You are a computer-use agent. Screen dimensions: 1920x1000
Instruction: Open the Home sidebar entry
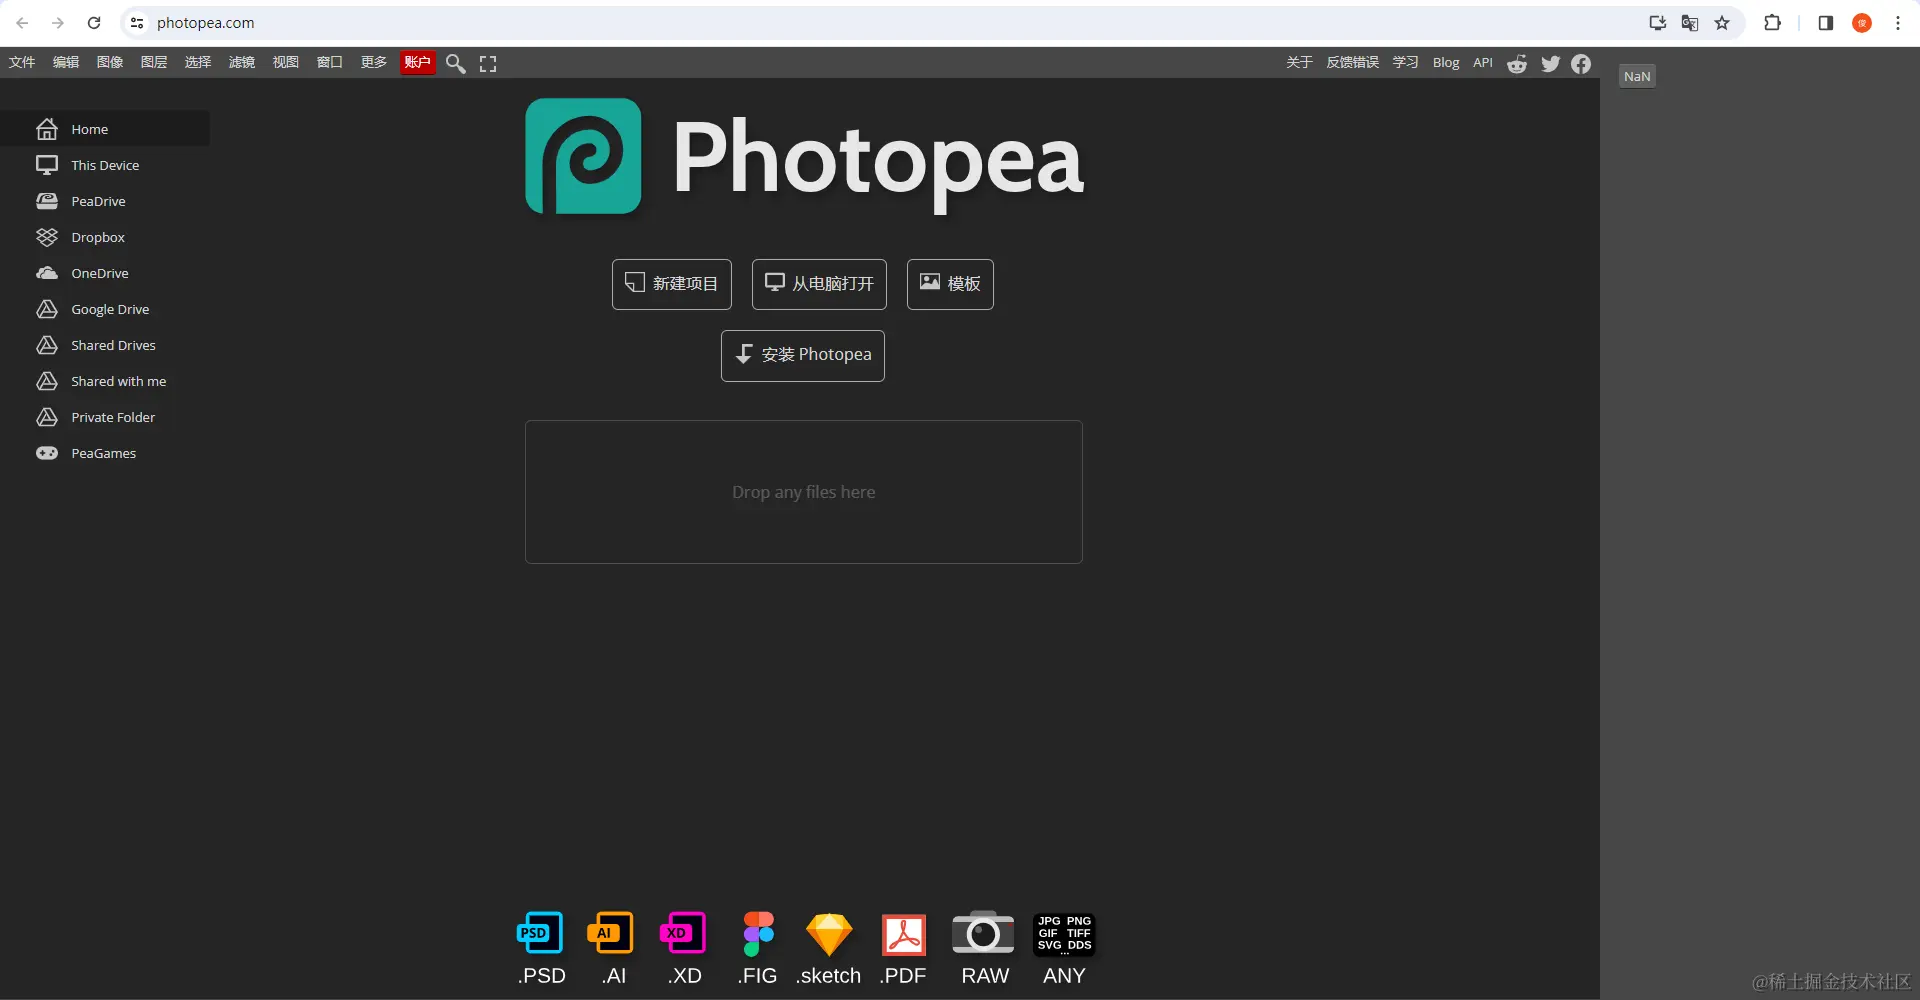105,129
